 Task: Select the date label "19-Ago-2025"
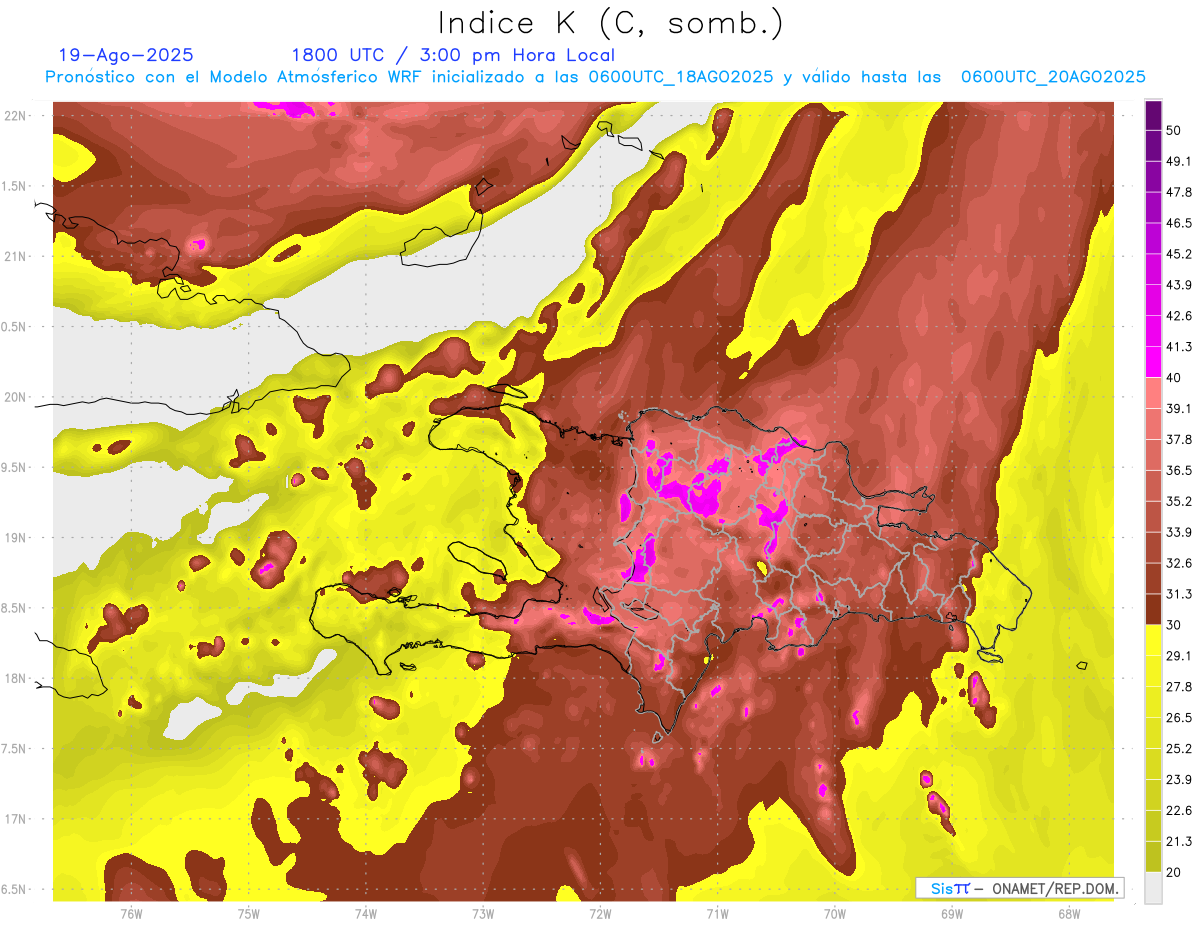pos(126,55)
